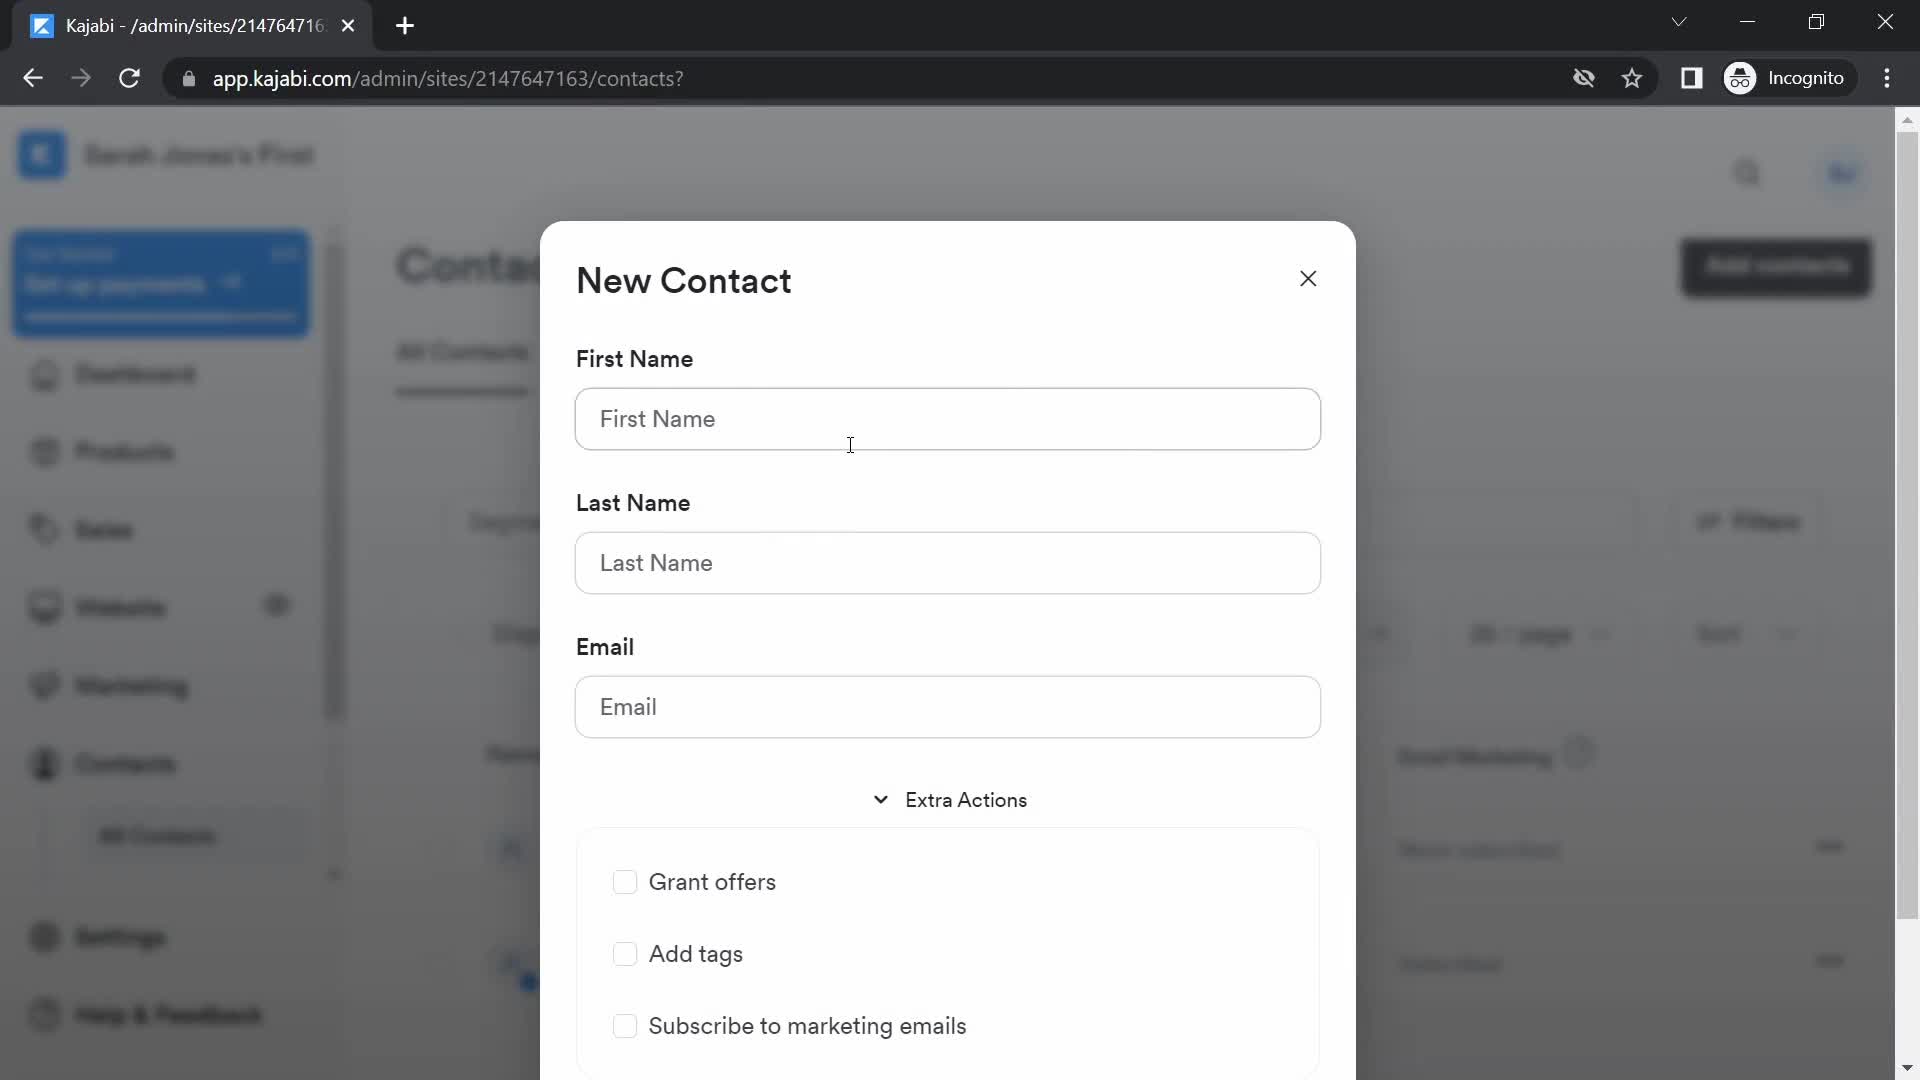
Task: Open the browser side panel
Action: 1691,78
